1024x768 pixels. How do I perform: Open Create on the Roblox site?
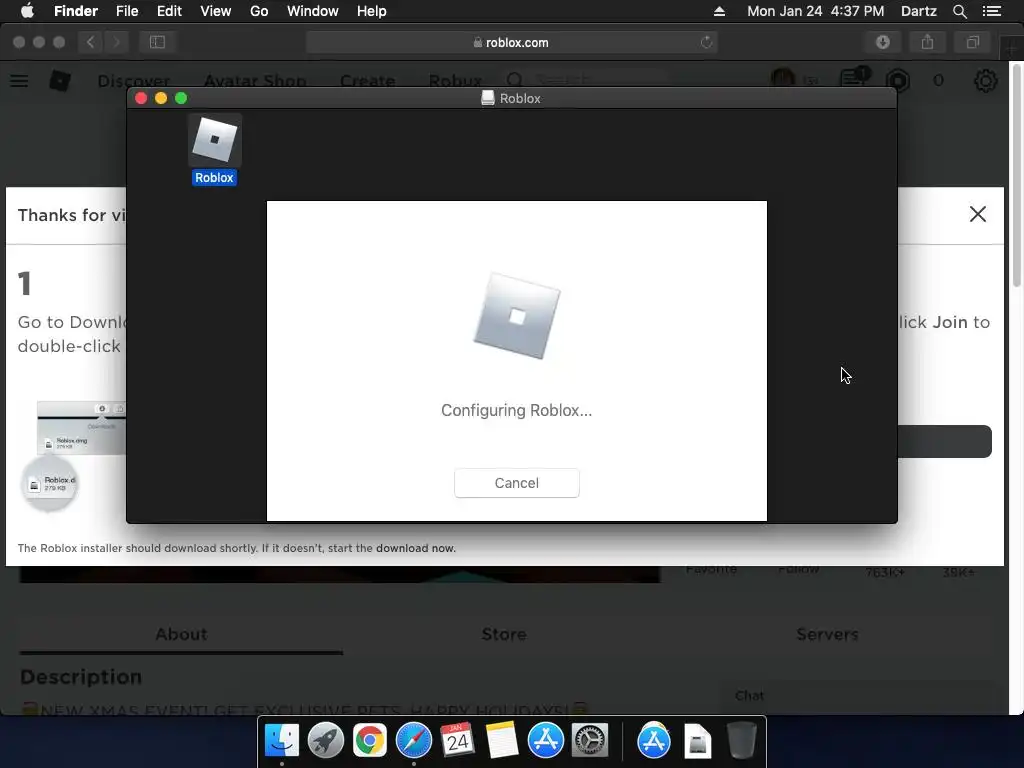[367, 81]
